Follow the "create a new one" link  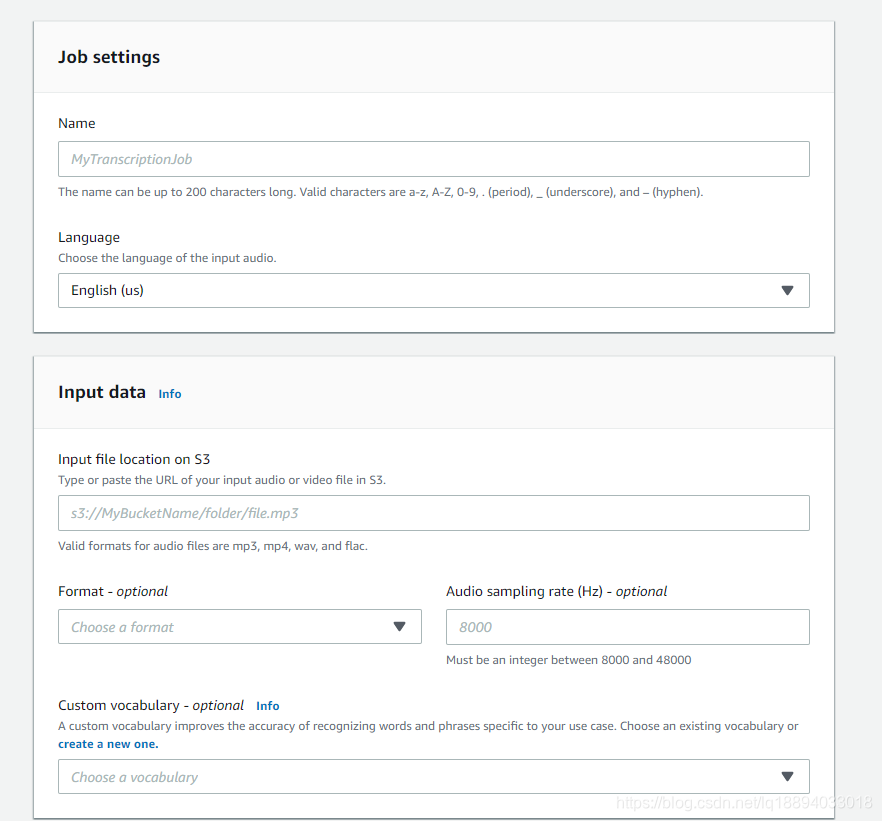(108, 744)
